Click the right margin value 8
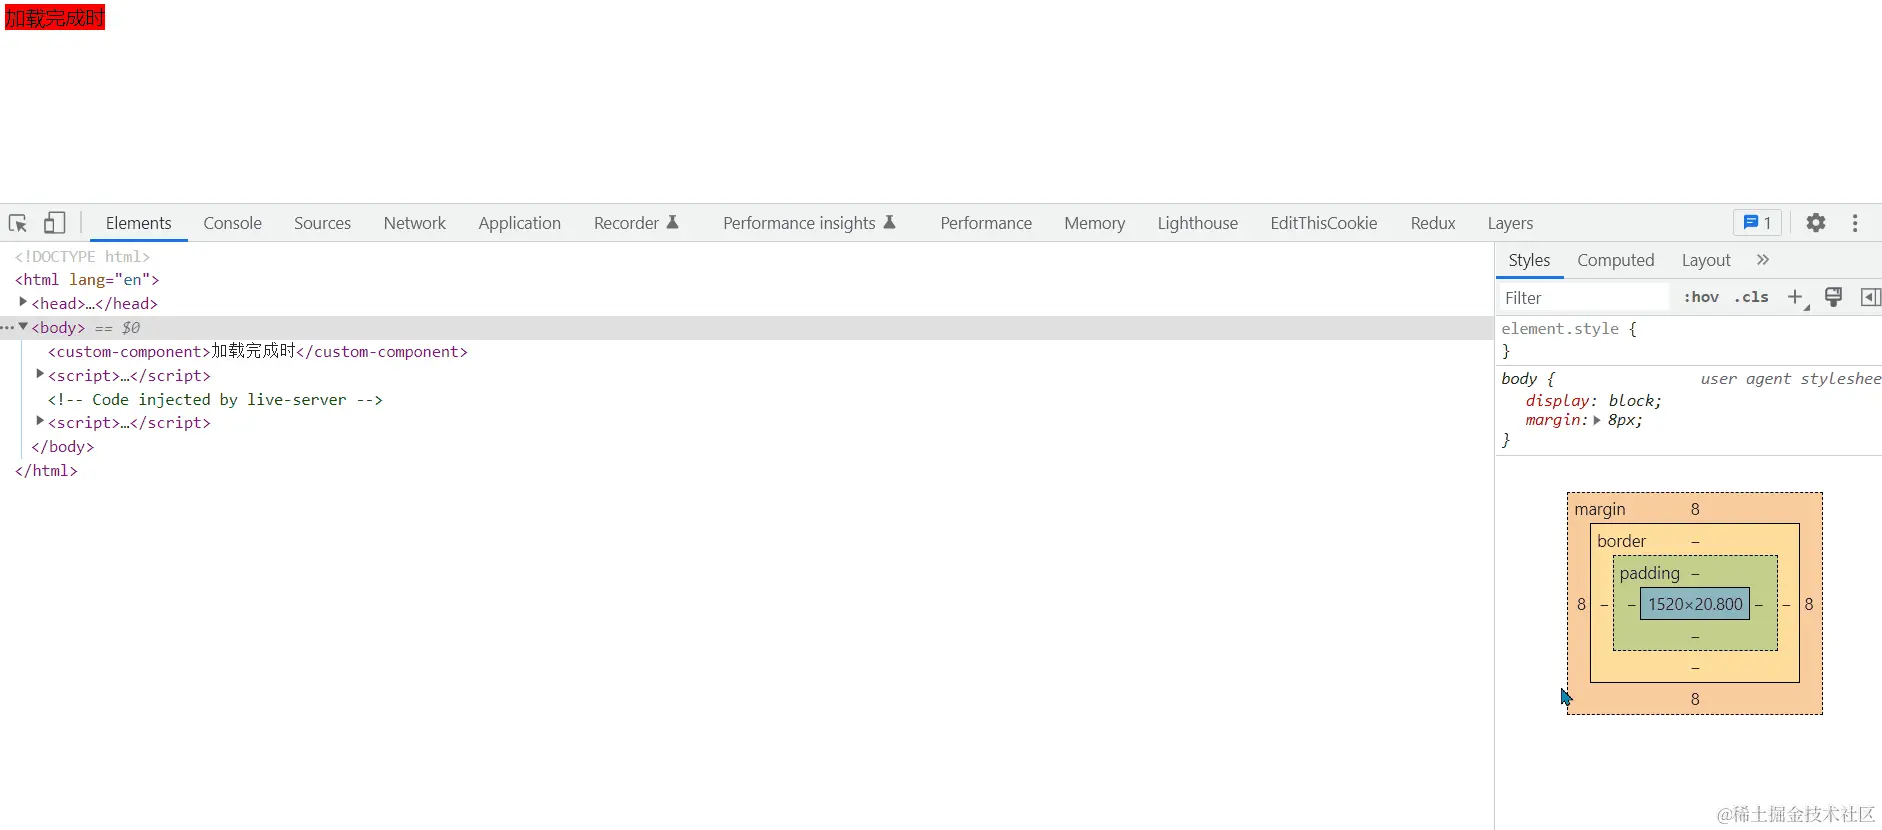The width and height of the screenshot is (1882, 830). [x=1809, y=604]
